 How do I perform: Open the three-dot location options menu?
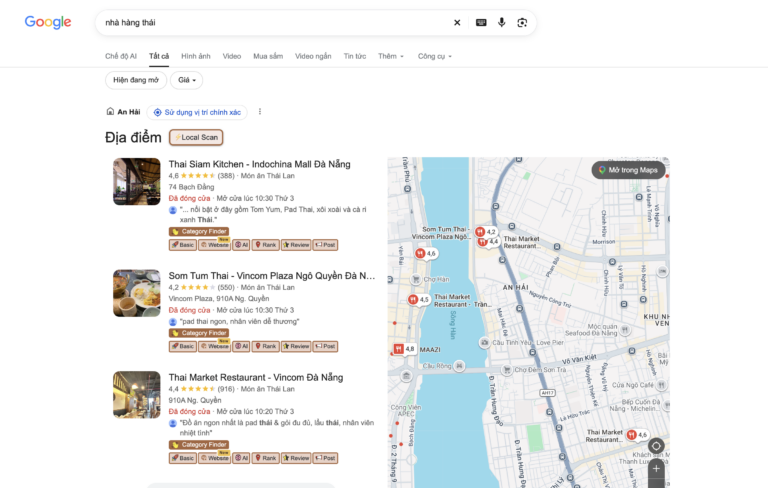(x=260, y=112)
